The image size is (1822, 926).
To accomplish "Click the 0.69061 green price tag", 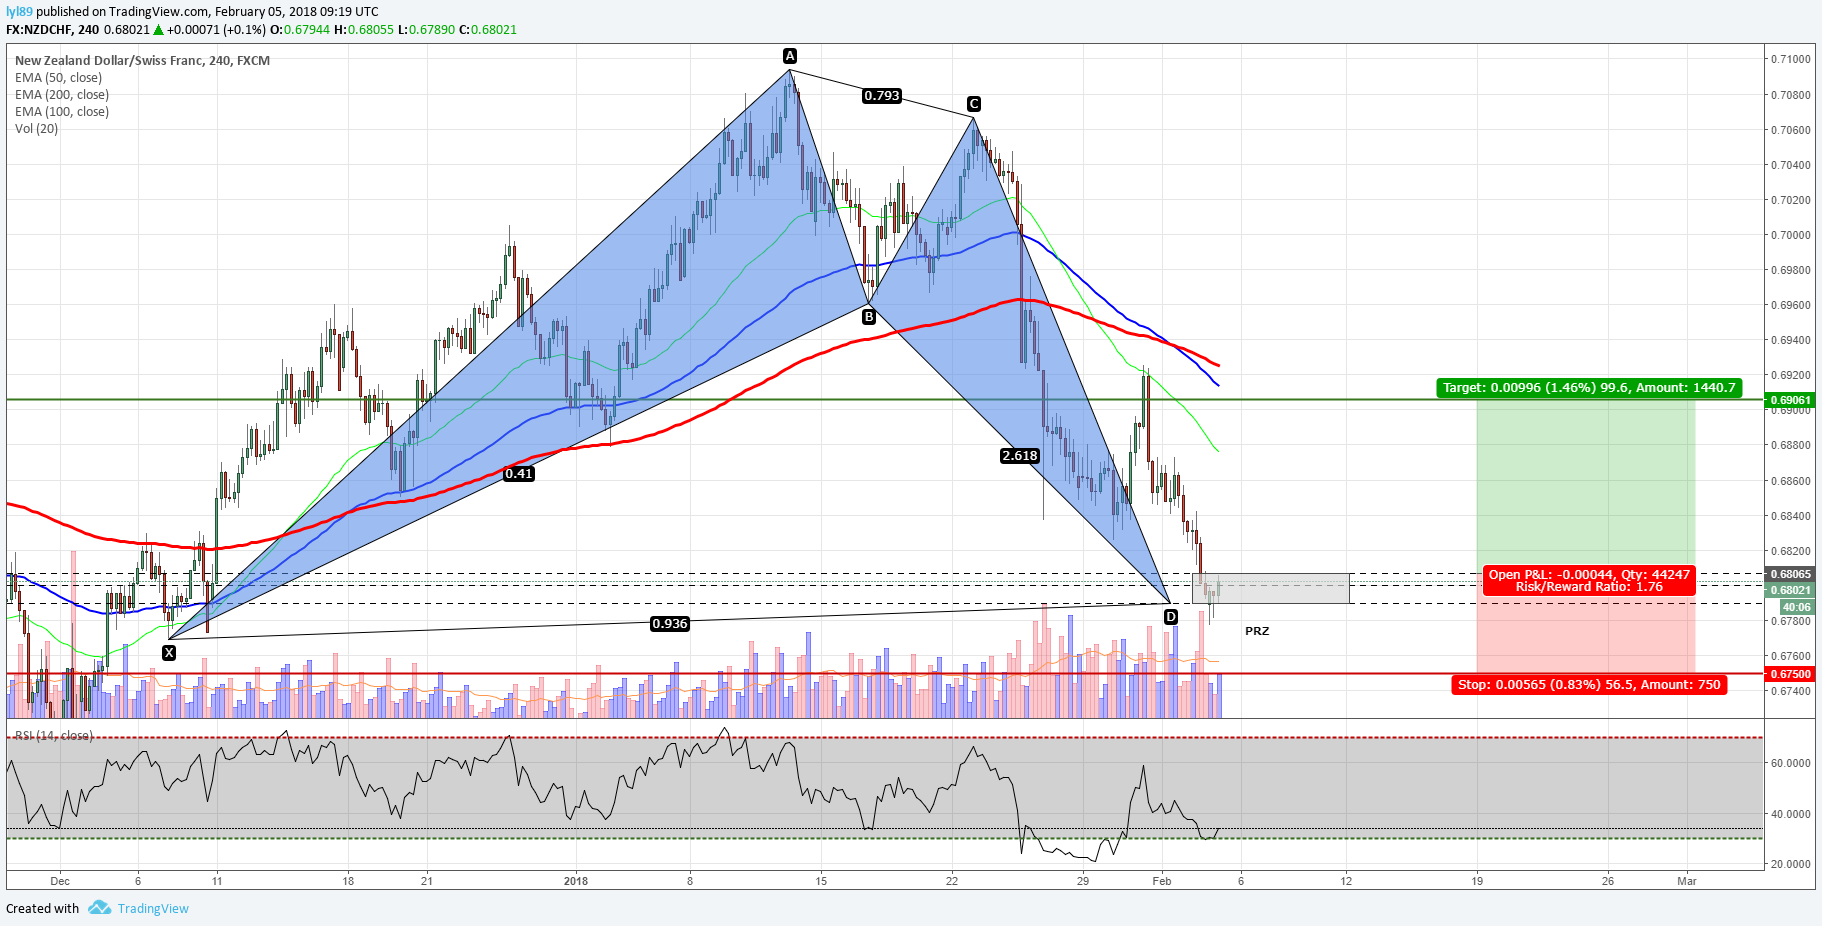I will (1790, 400).
